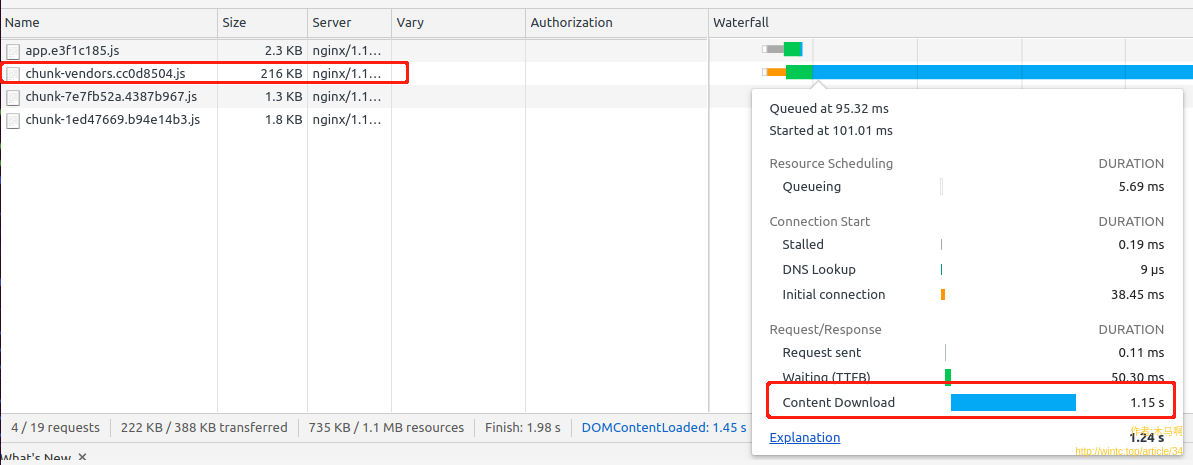This screenshot has width=1193, height=465.
Task: Click the 1.15 s download duration
Action: coord(1147,403)
